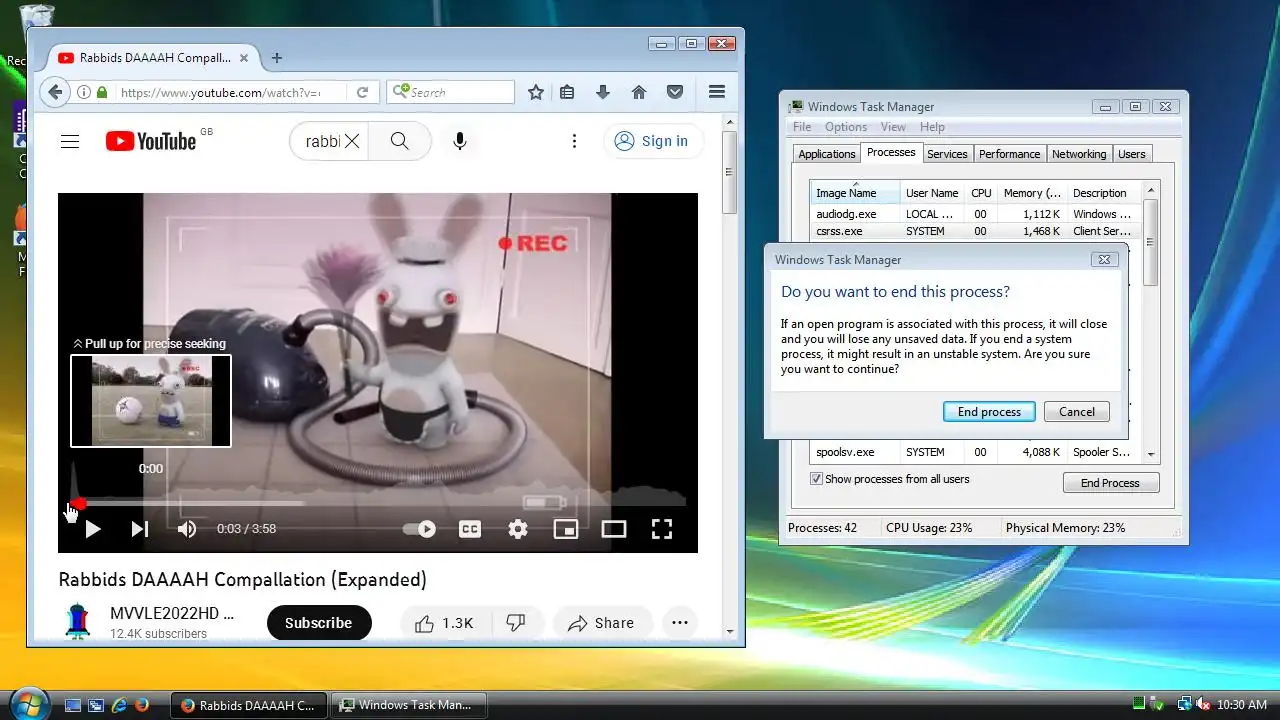This screenshot has height=720, width=1280.
Task: Click muted volume tray icon
Action: (x=1203, y=705)
